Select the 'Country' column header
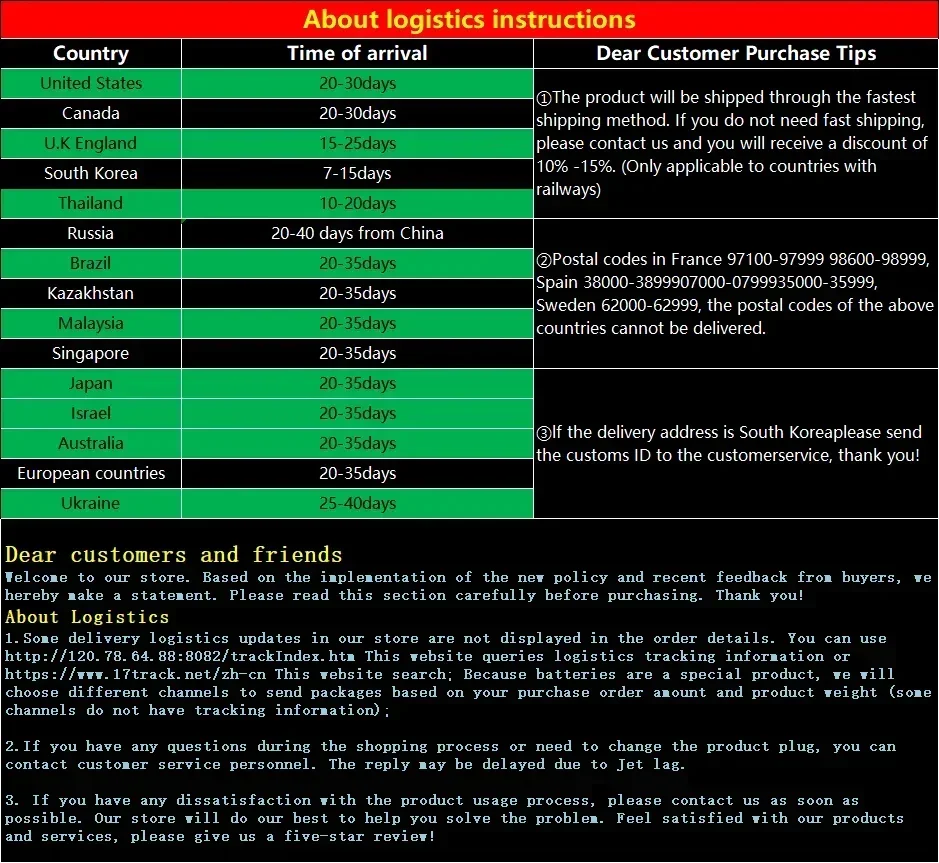The image size is (939, 863). (91, 53)
